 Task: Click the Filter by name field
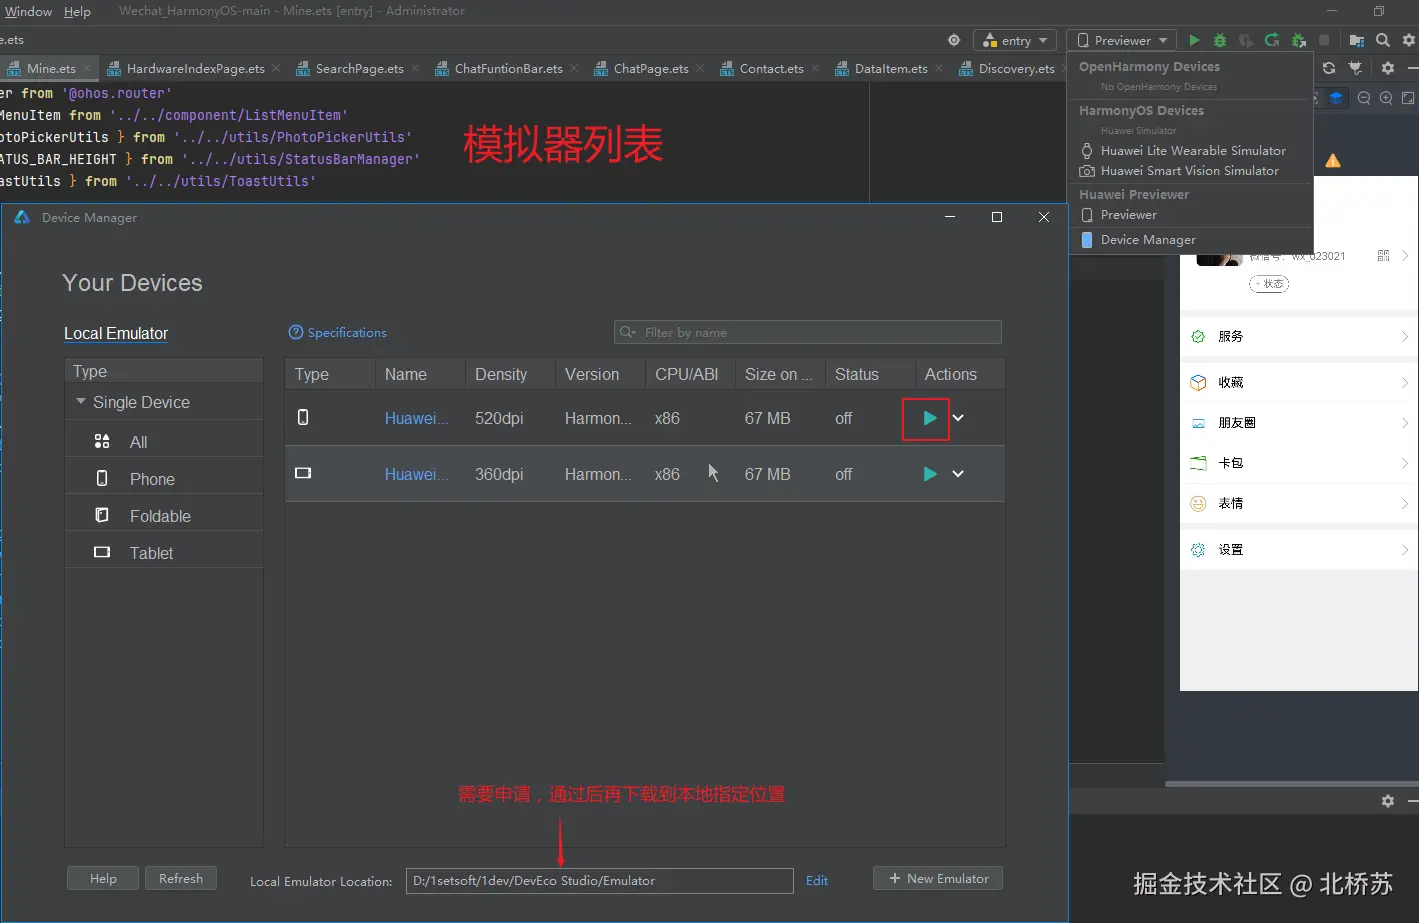(x=810, y=332)
